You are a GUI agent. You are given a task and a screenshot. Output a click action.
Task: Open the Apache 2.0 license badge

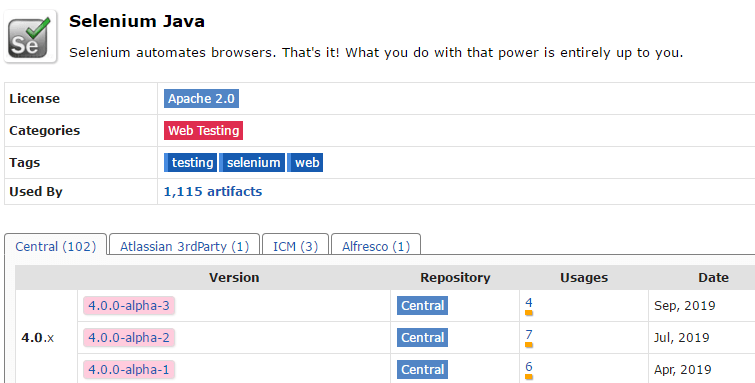[201, 98]
